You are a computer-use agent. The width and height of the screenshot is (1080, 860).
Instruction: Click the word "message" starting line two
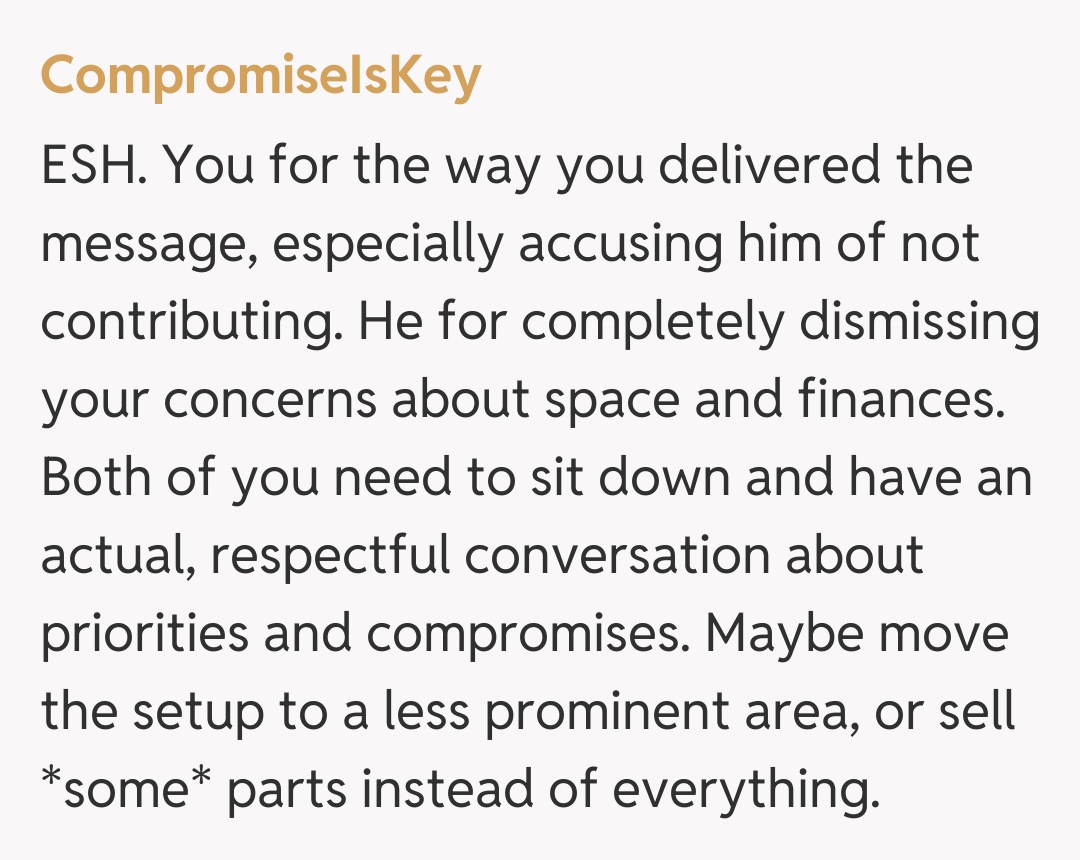click(x=148, y=245)
